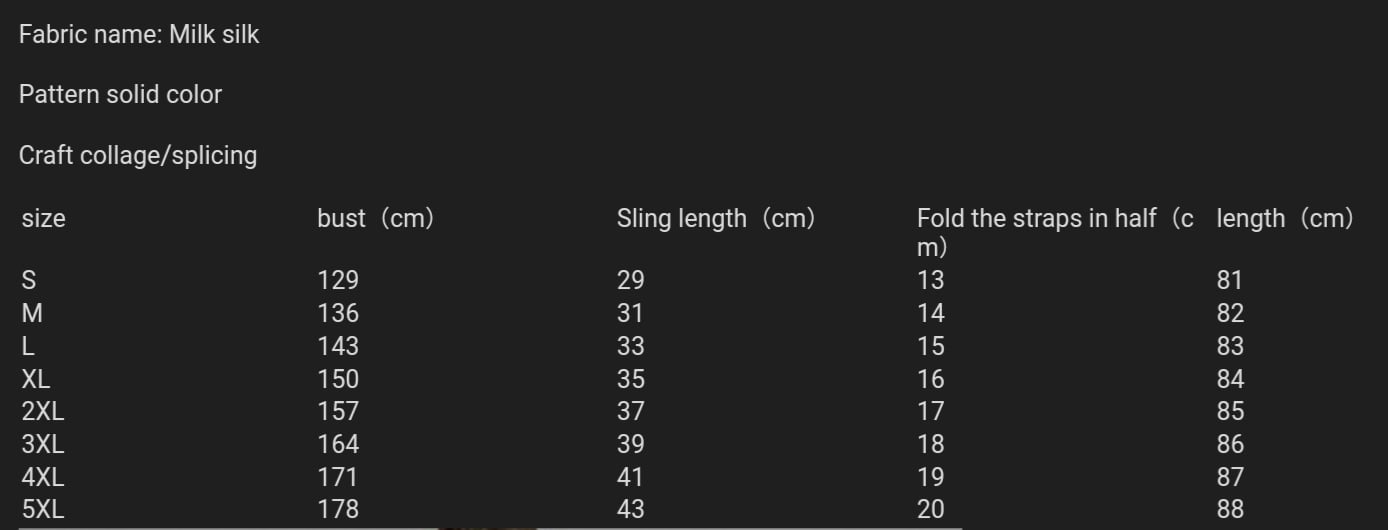1388x530 pixels.
Task: Click the size column header
Action: (43, 218)
